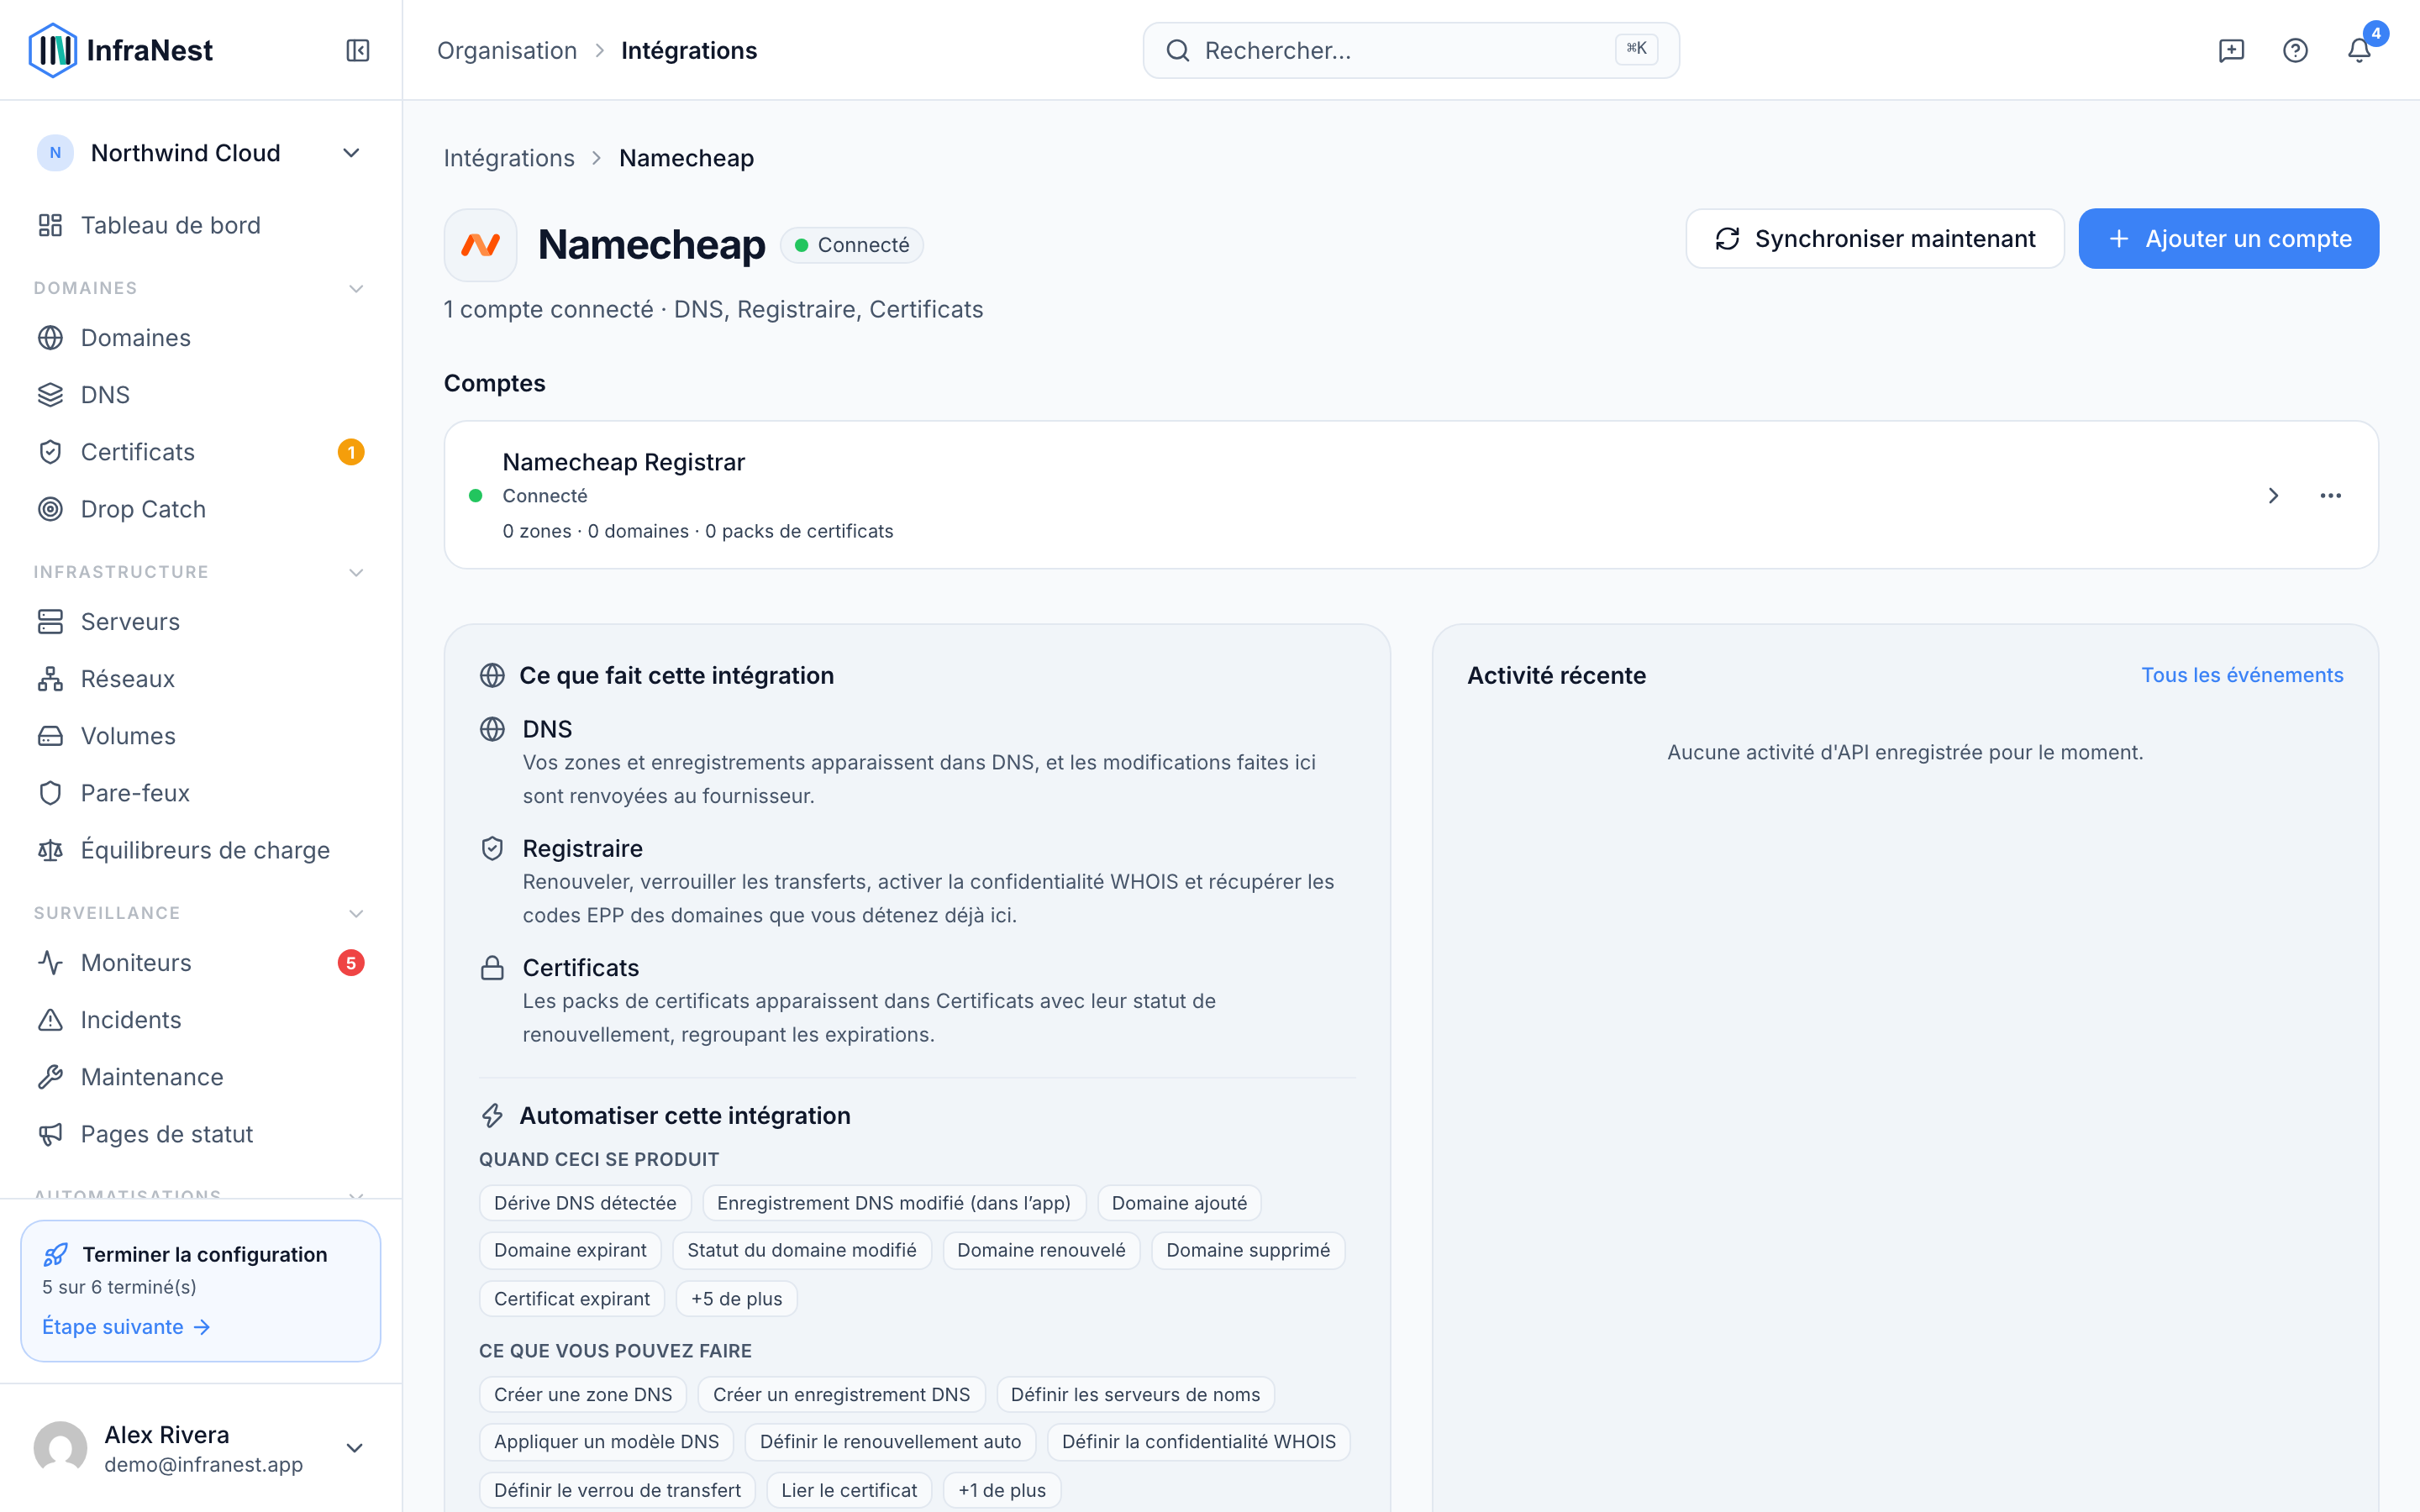Click the Réseaux network icon
2420x1512 pixels.
[50, 679]
